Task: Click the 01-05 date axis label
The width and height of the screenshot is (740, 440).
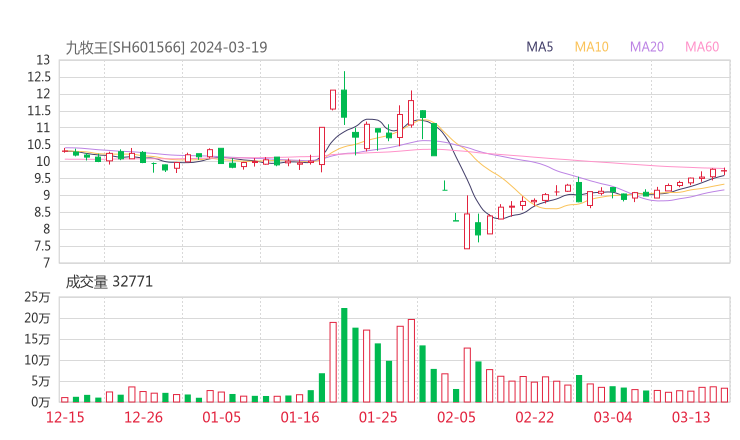Action: coord(221,417)
